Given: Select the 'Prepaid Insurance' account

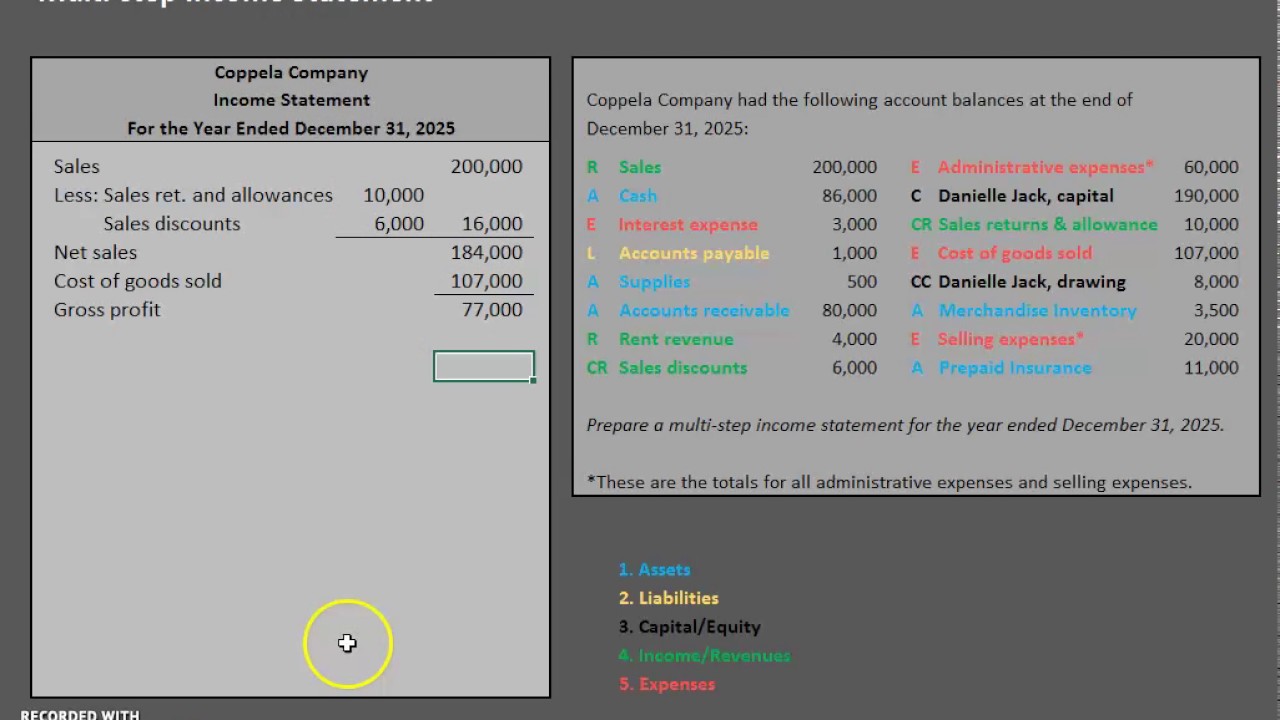Looking at the screenshot, I should [x=1014, y=367].
